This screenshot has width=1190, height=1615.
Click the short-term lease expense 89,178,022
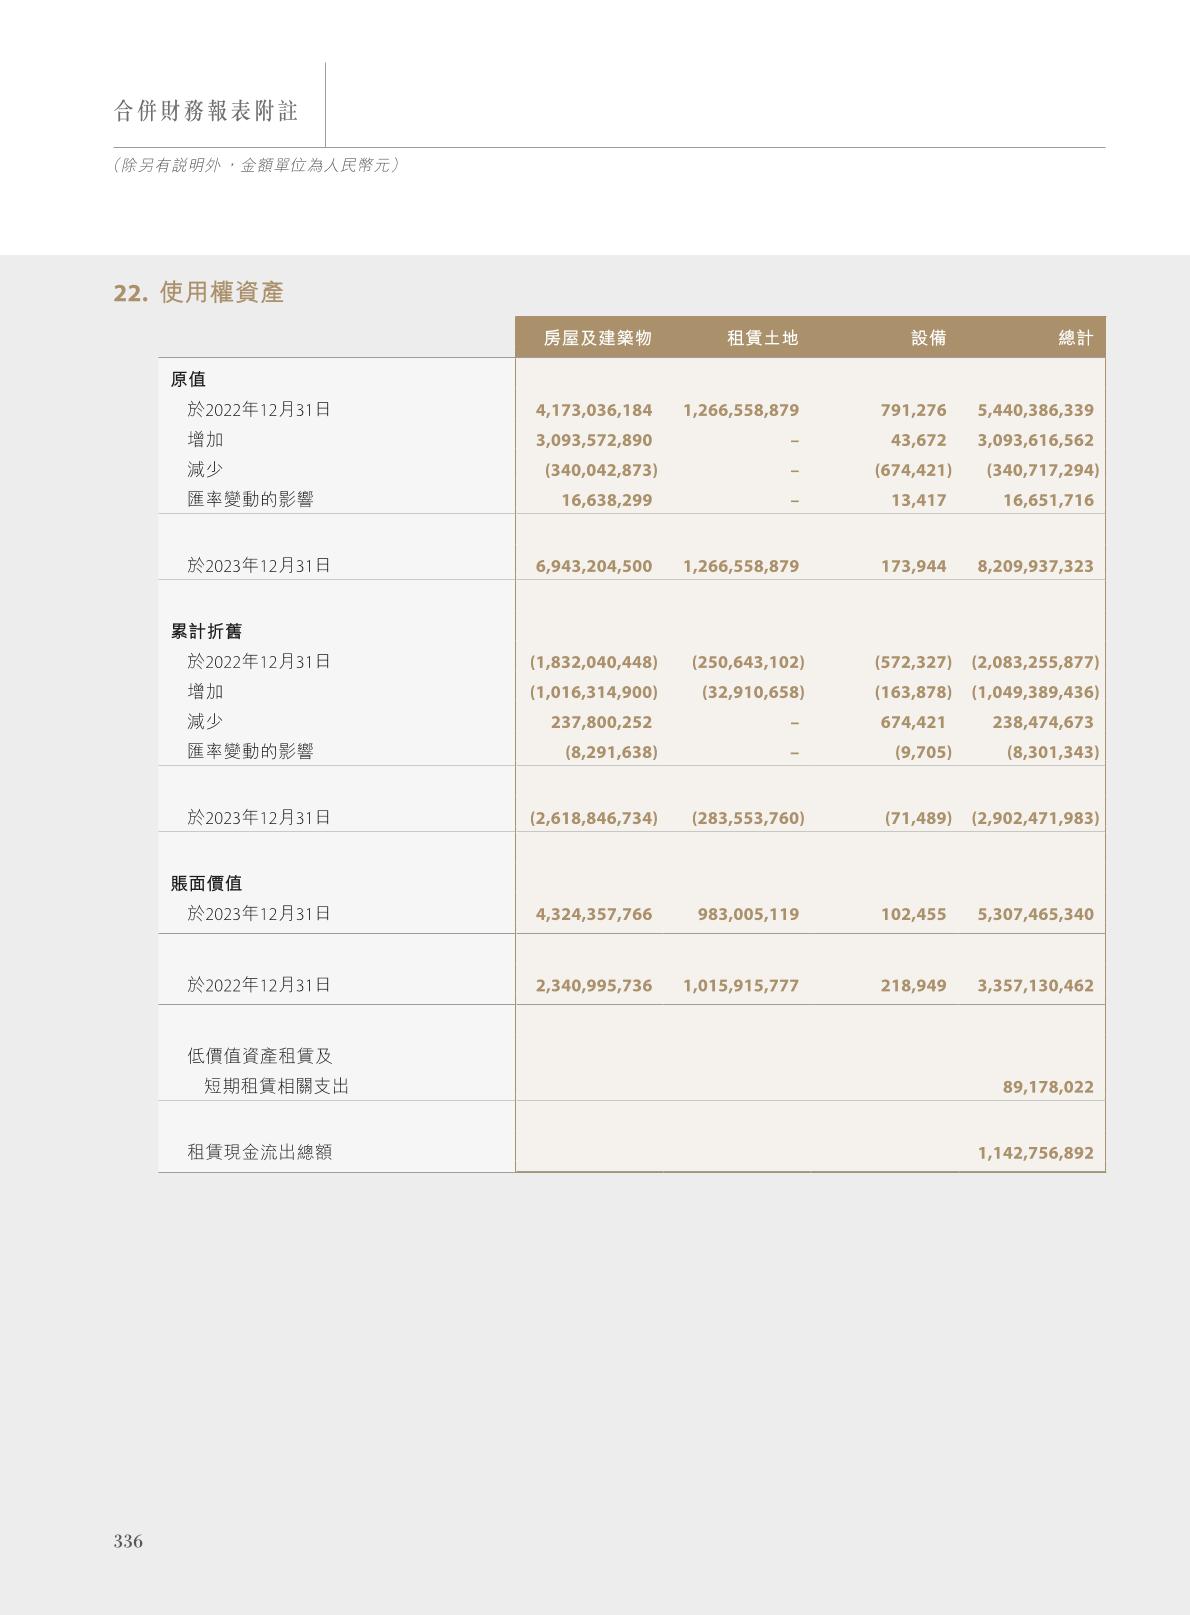point(1047,1087)
